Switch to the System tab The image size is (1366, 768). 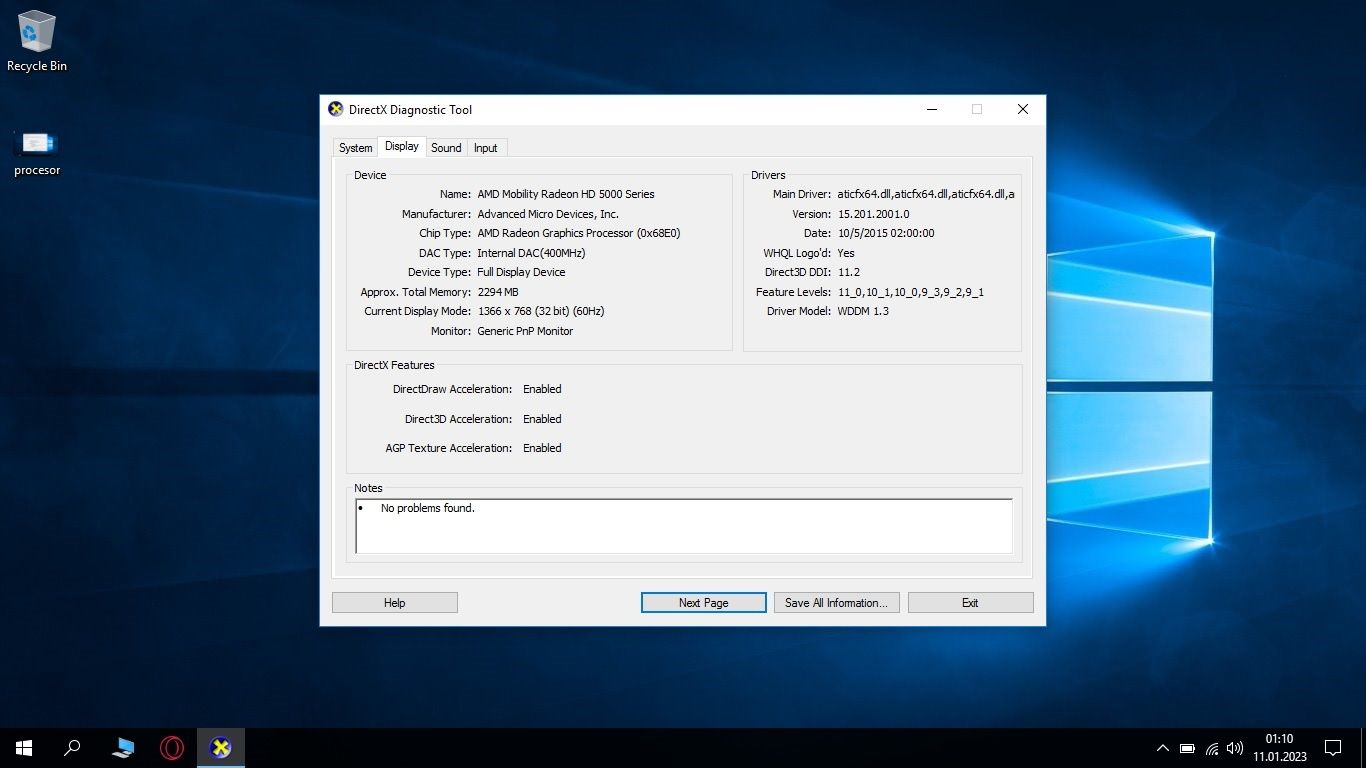(355, 148)
